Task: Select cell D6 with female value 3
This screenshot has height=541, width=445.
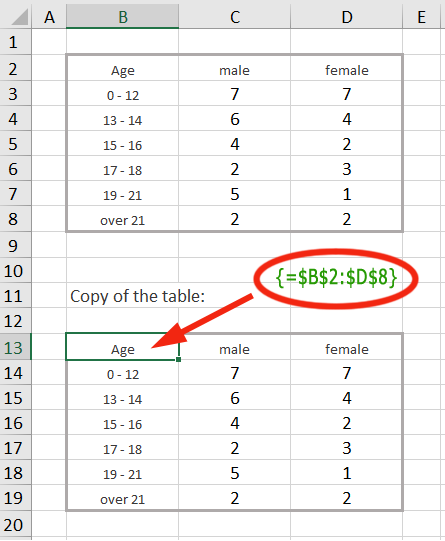Action: 347,168
